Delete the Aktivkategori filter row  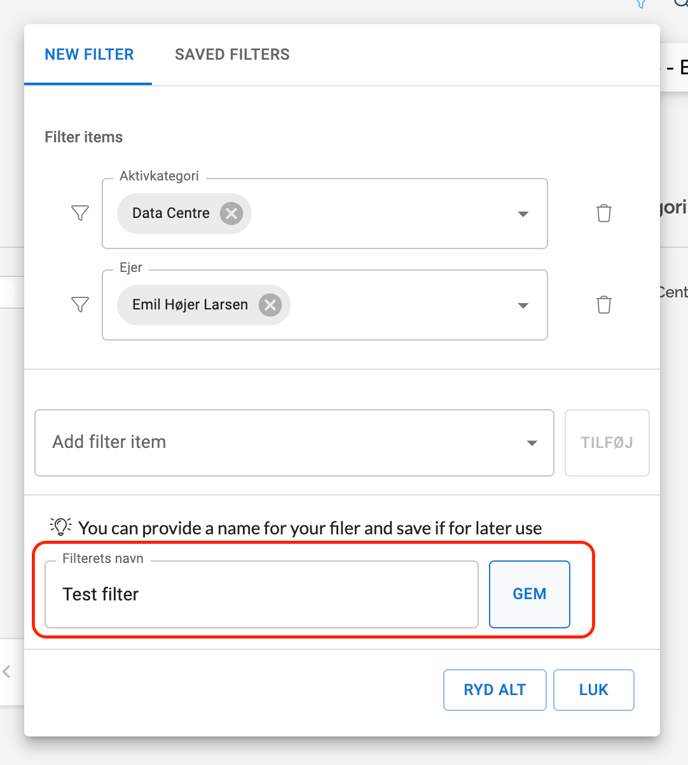604,213
